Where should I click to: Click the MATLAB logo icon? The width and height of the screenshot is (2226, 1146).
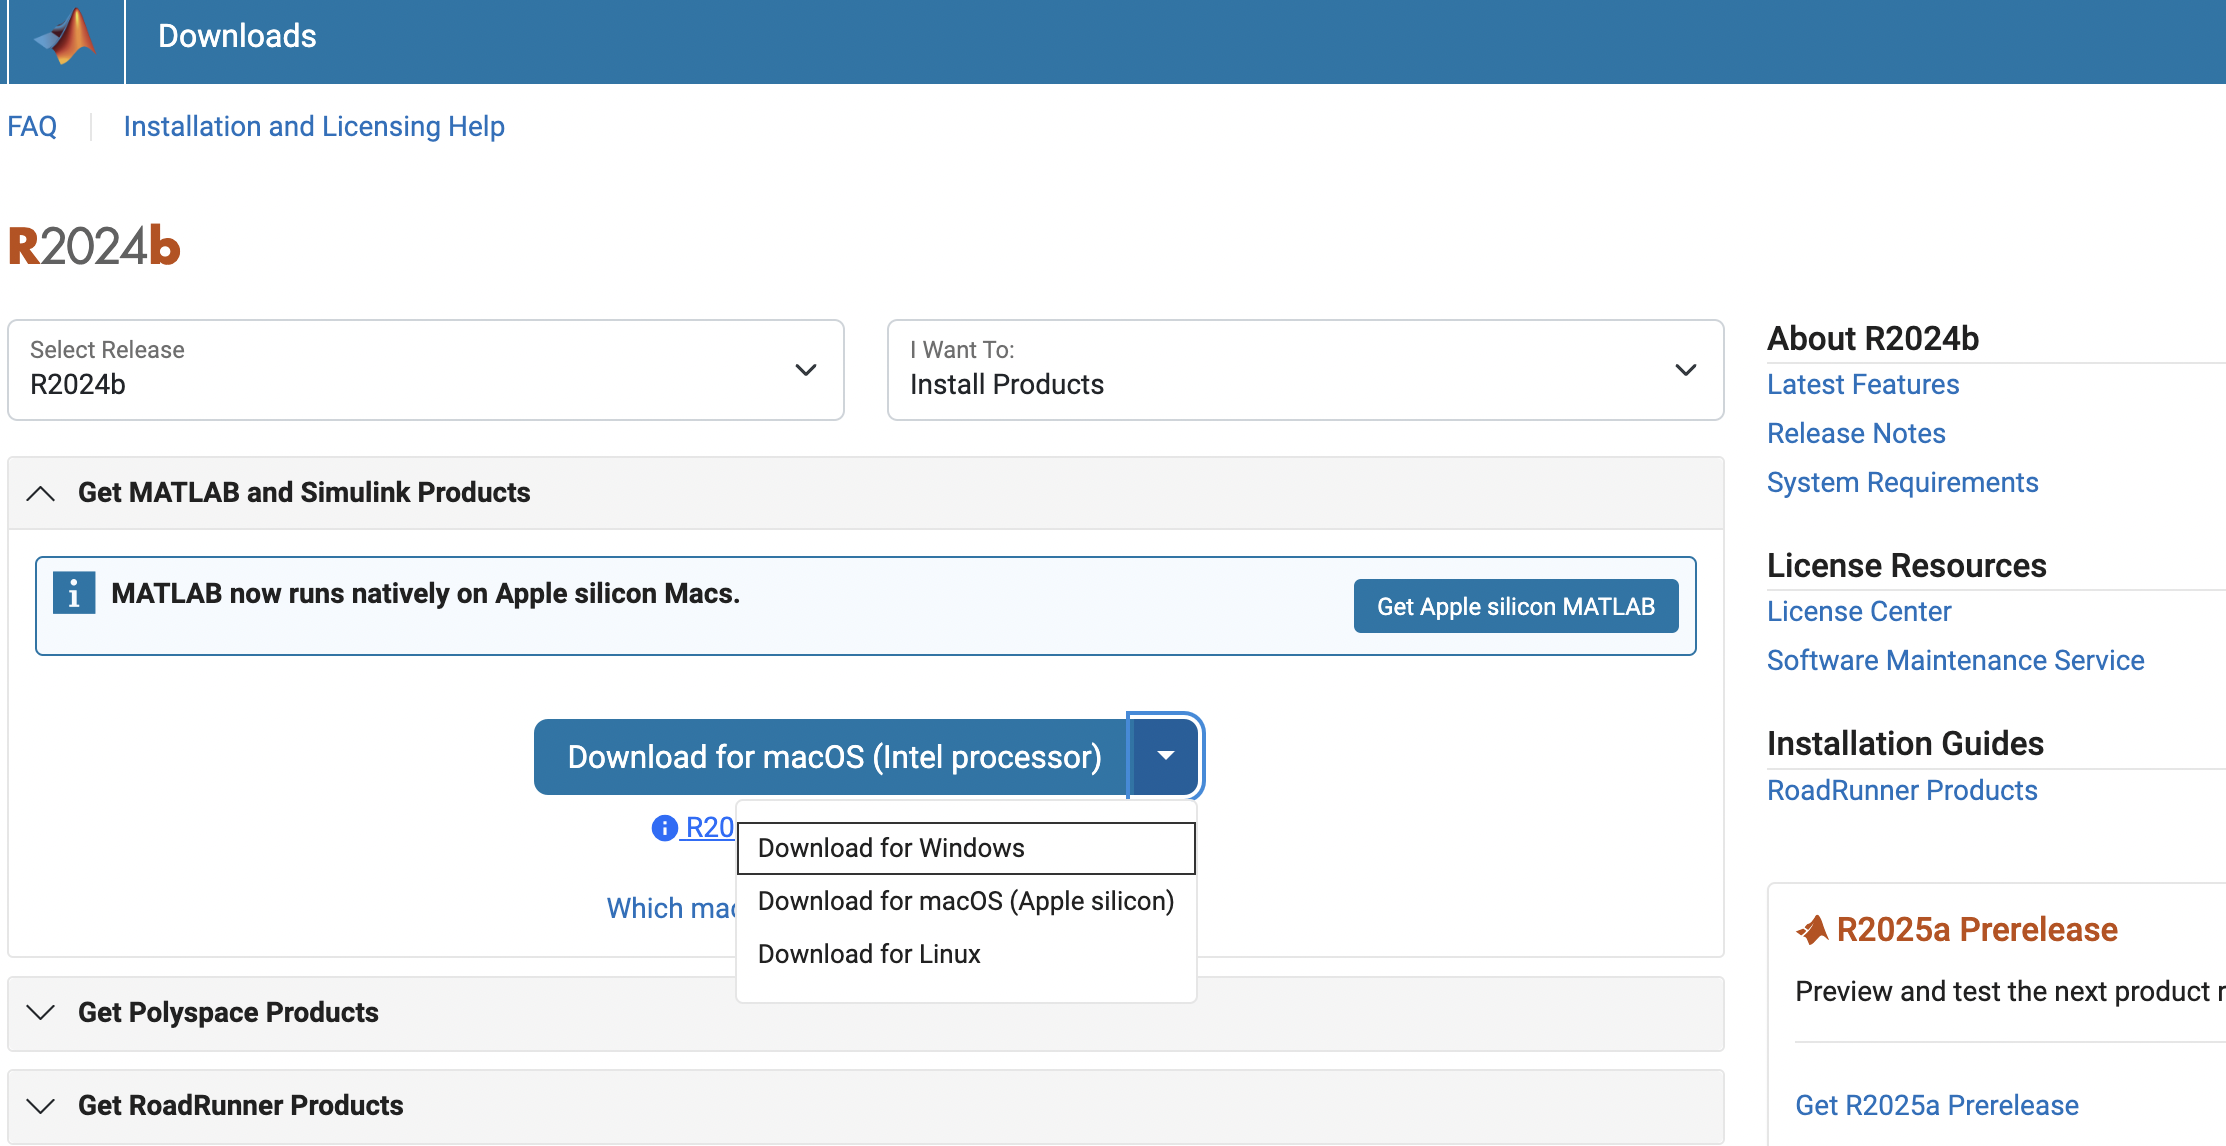pos(66,38)
